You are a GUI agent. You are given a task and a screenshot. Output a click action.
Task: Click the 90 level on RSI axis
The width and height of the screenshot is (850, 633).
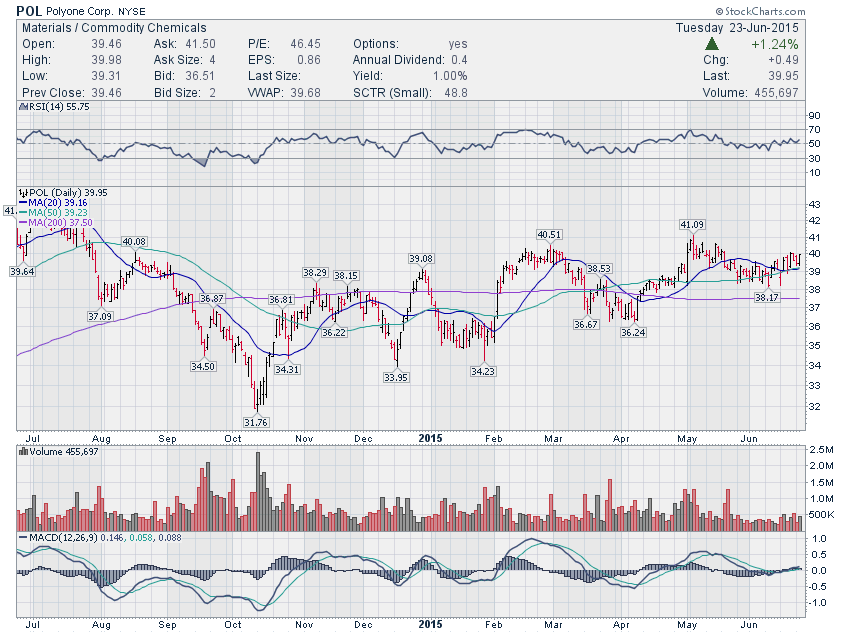[x=814, y=115]
